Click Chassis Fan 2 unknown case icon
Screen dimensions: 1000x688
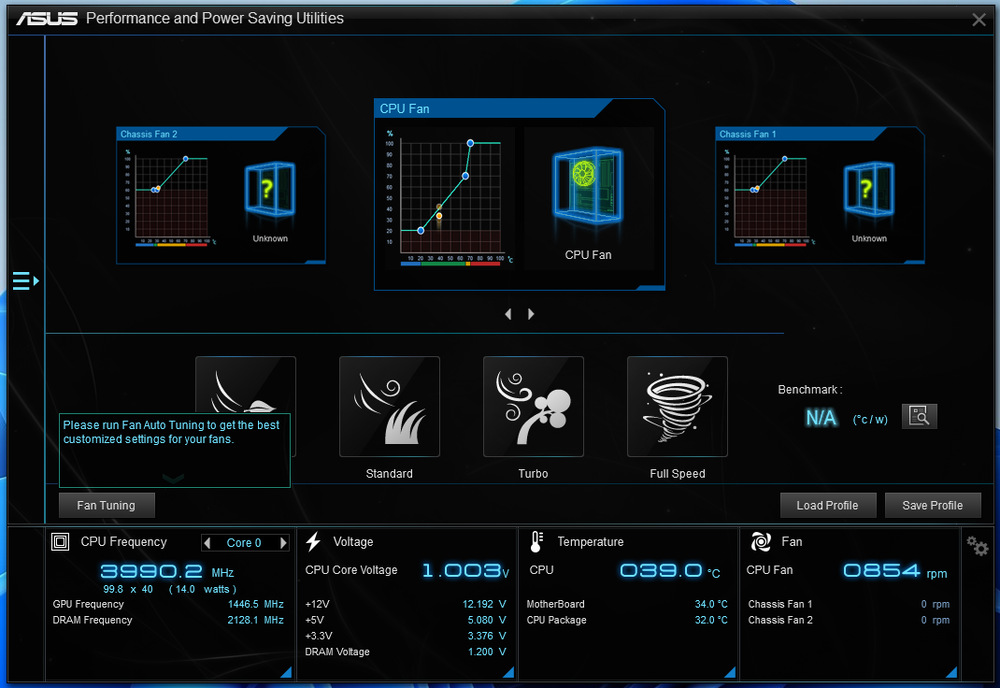[270, 189]
